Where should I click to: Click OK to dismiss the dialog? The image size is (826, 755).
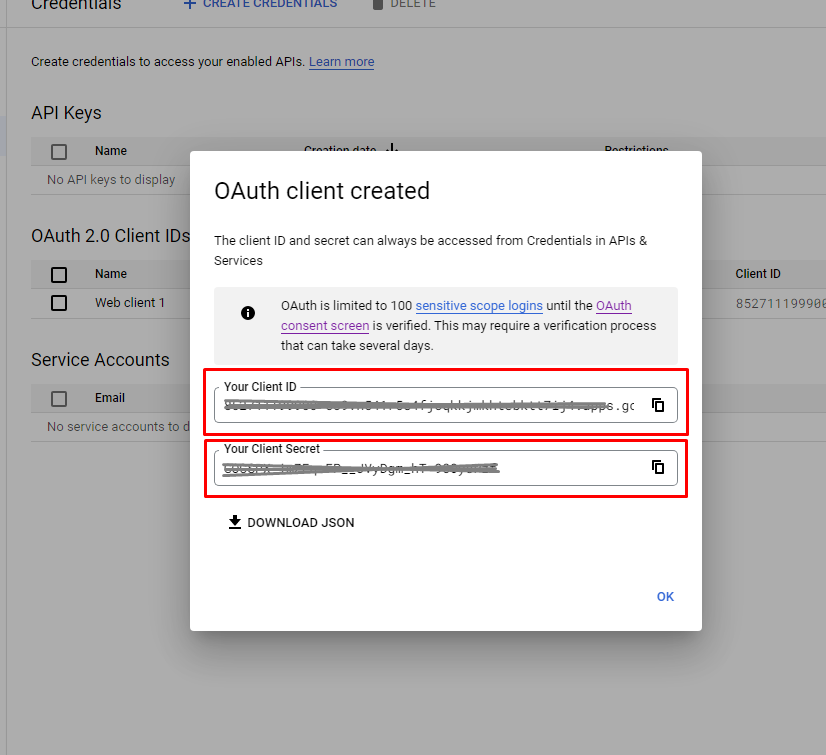click(665, 596)
